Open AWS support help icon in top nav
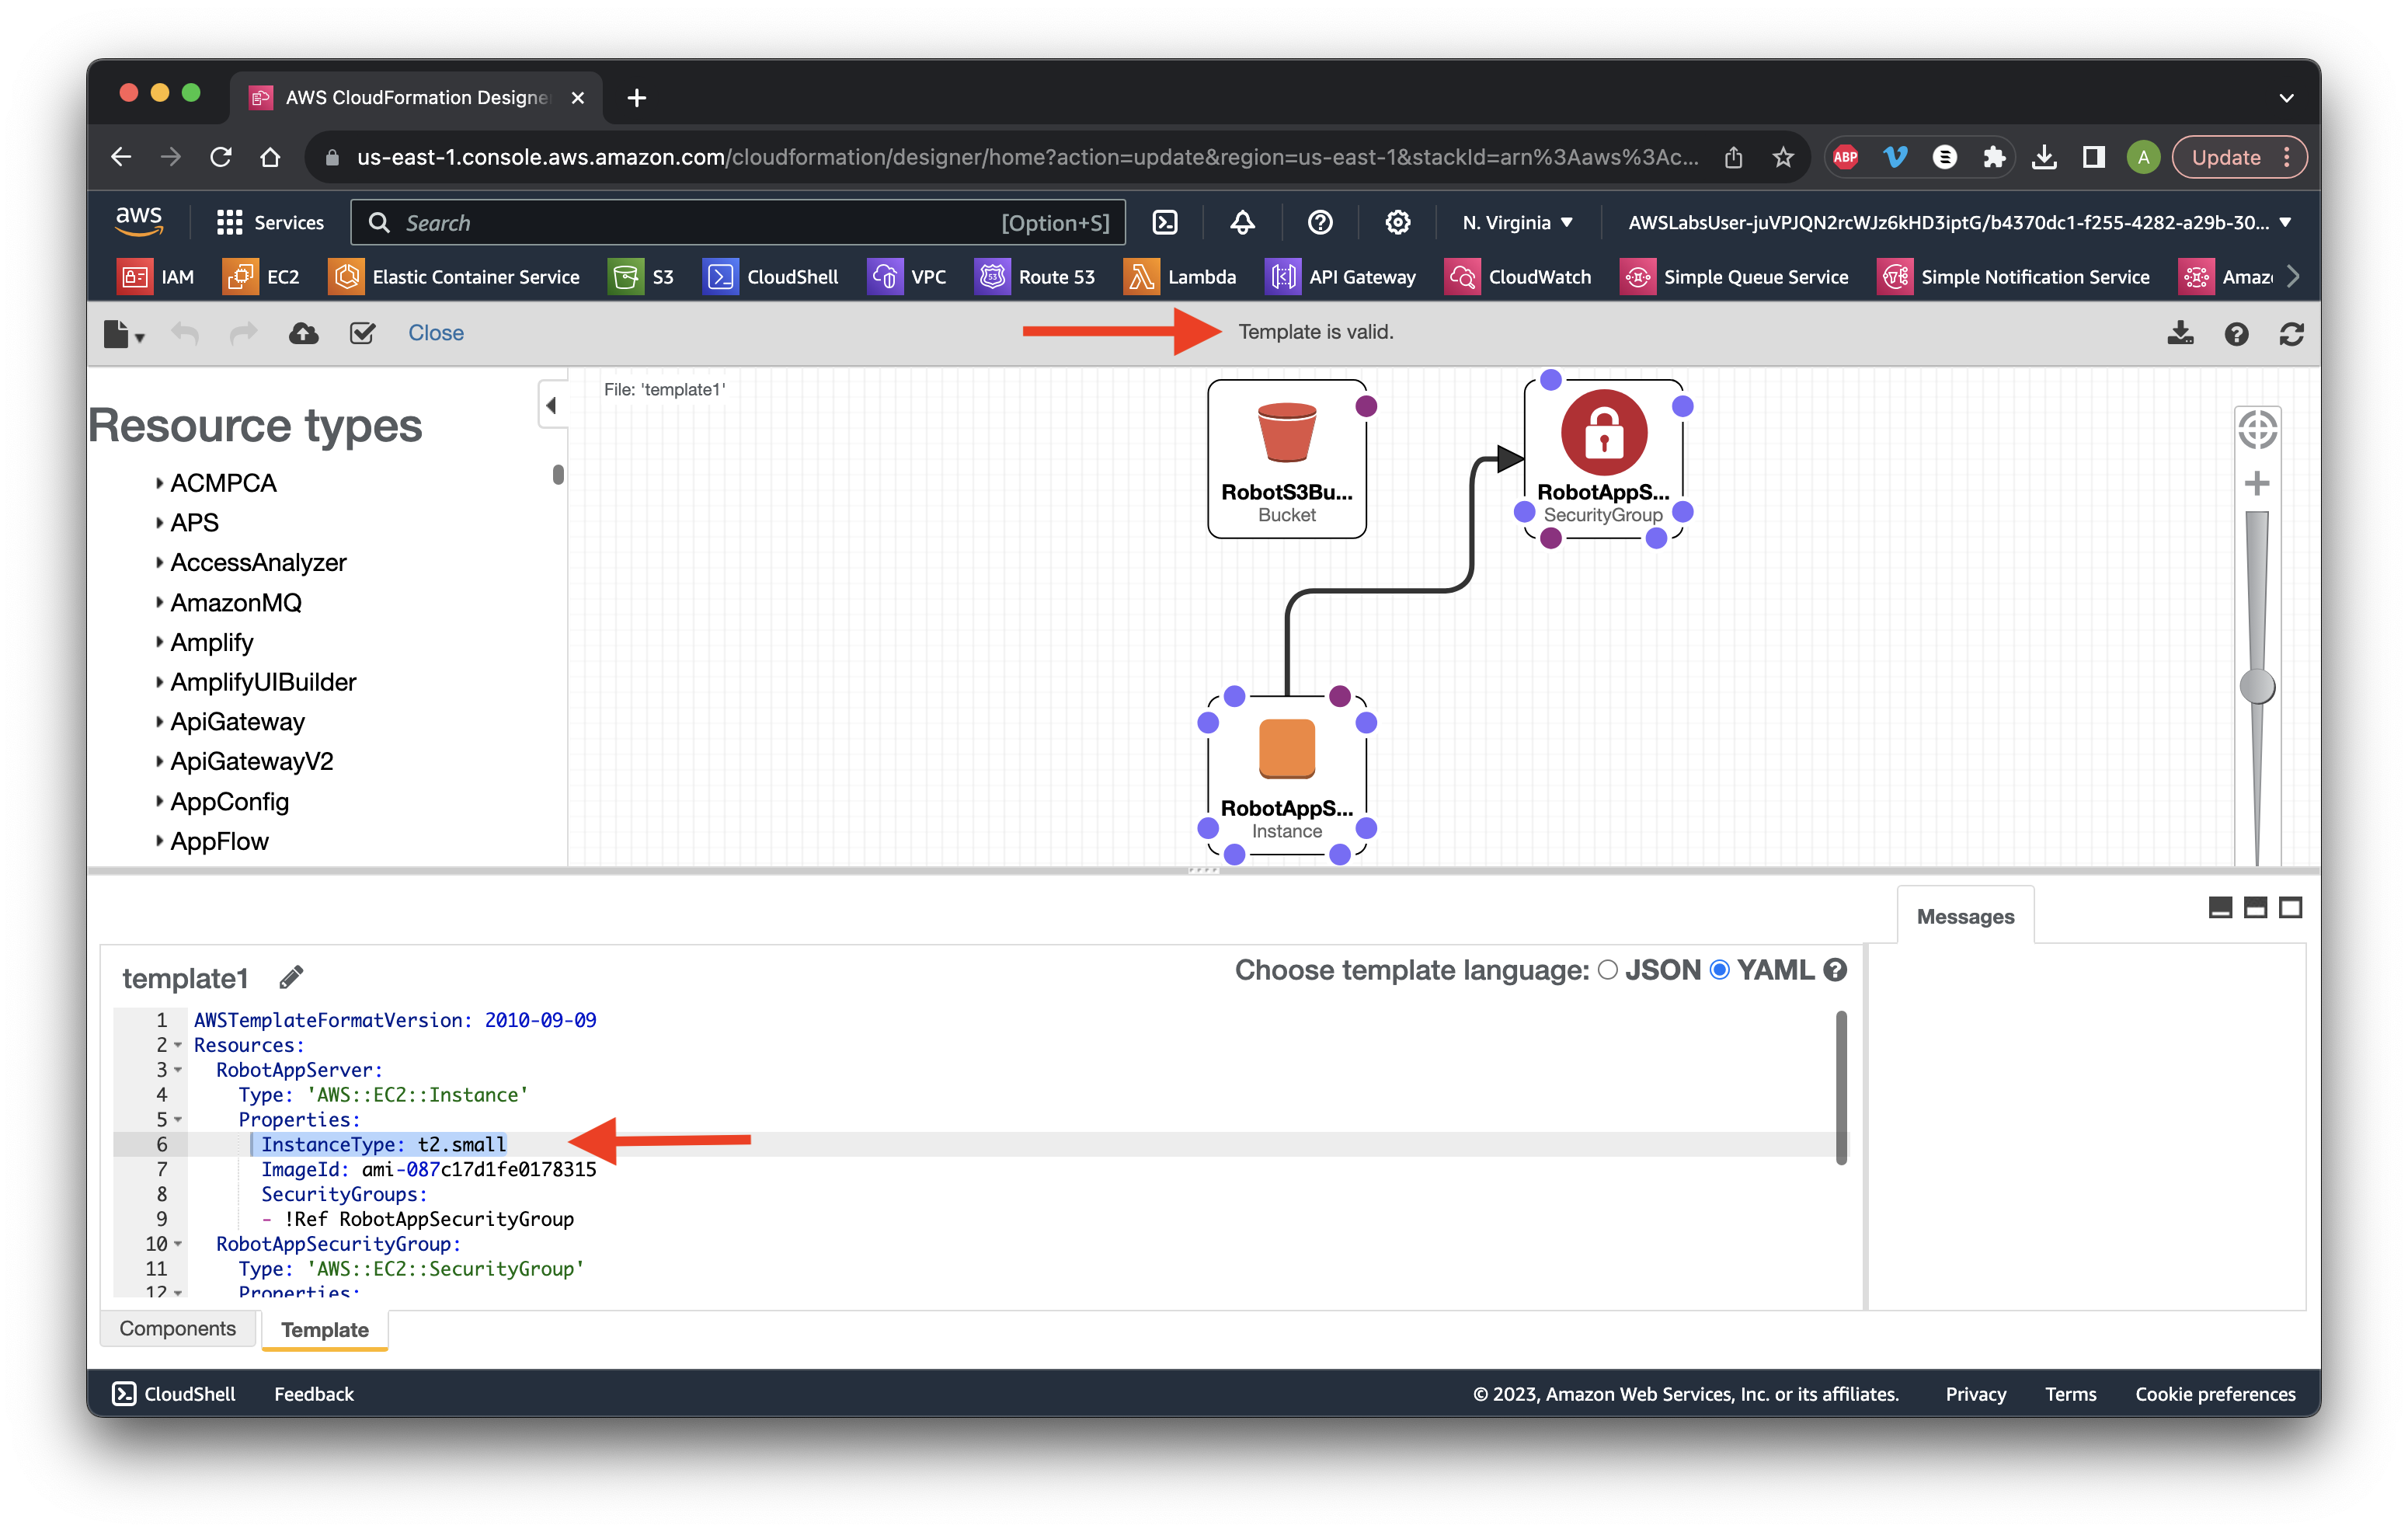Image resolution: width=2408 pixels, height=1532 pixels. [x=1320, y=222]
